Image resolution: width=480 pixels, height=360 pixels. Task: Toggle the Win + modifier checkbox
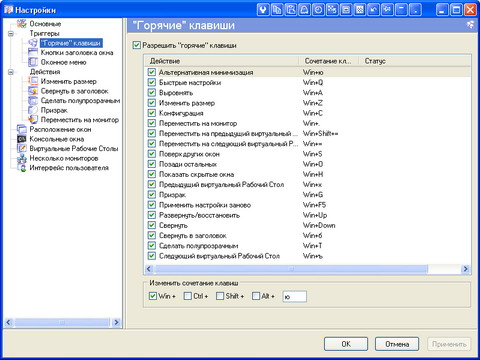click(x=153, y=296)
